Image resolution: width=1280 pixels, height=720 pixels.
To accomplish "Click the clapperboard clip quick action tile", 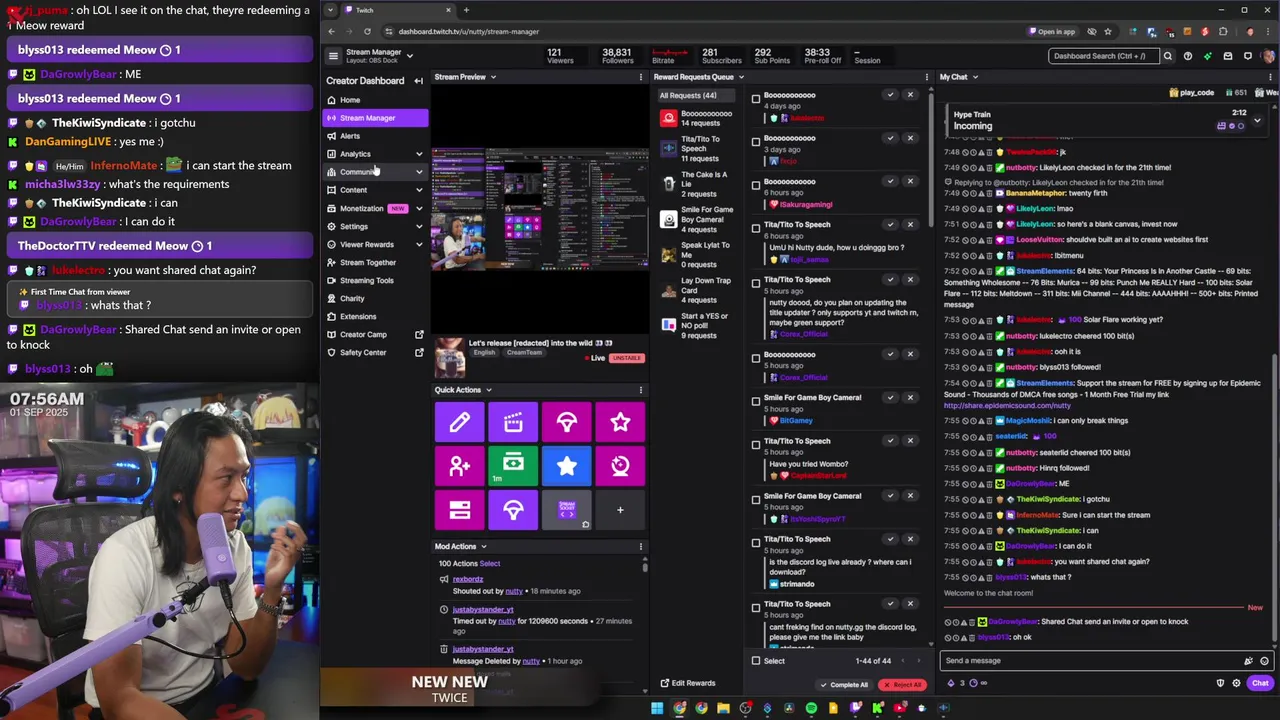I will (513, 422).
